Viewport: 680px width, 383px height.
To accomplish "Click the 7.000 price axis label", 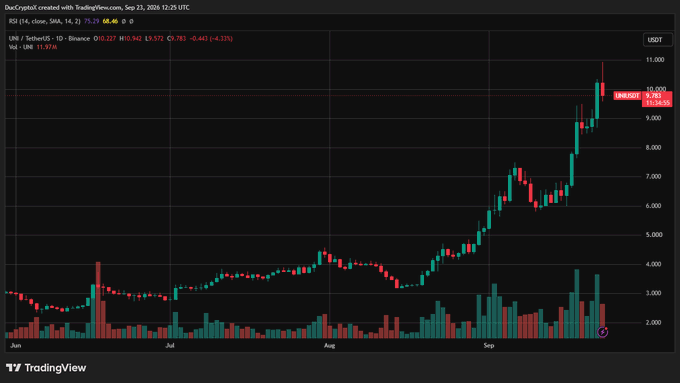I will click(653, 177).
